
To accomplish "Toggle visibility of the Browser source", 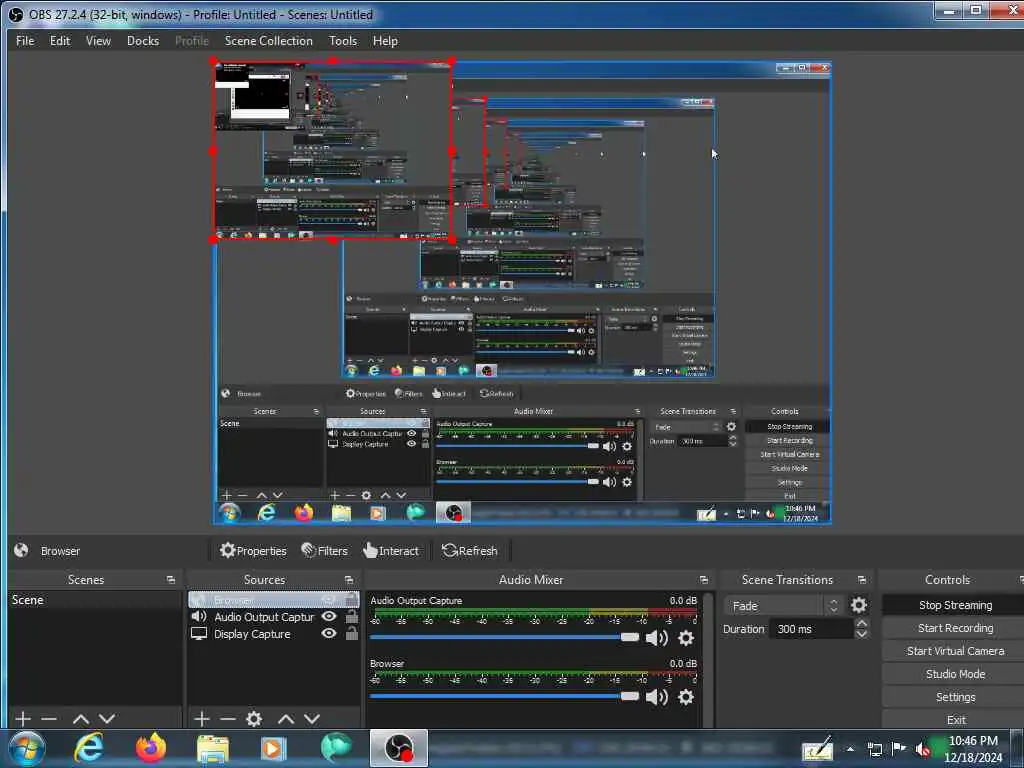I will (329, 600).
